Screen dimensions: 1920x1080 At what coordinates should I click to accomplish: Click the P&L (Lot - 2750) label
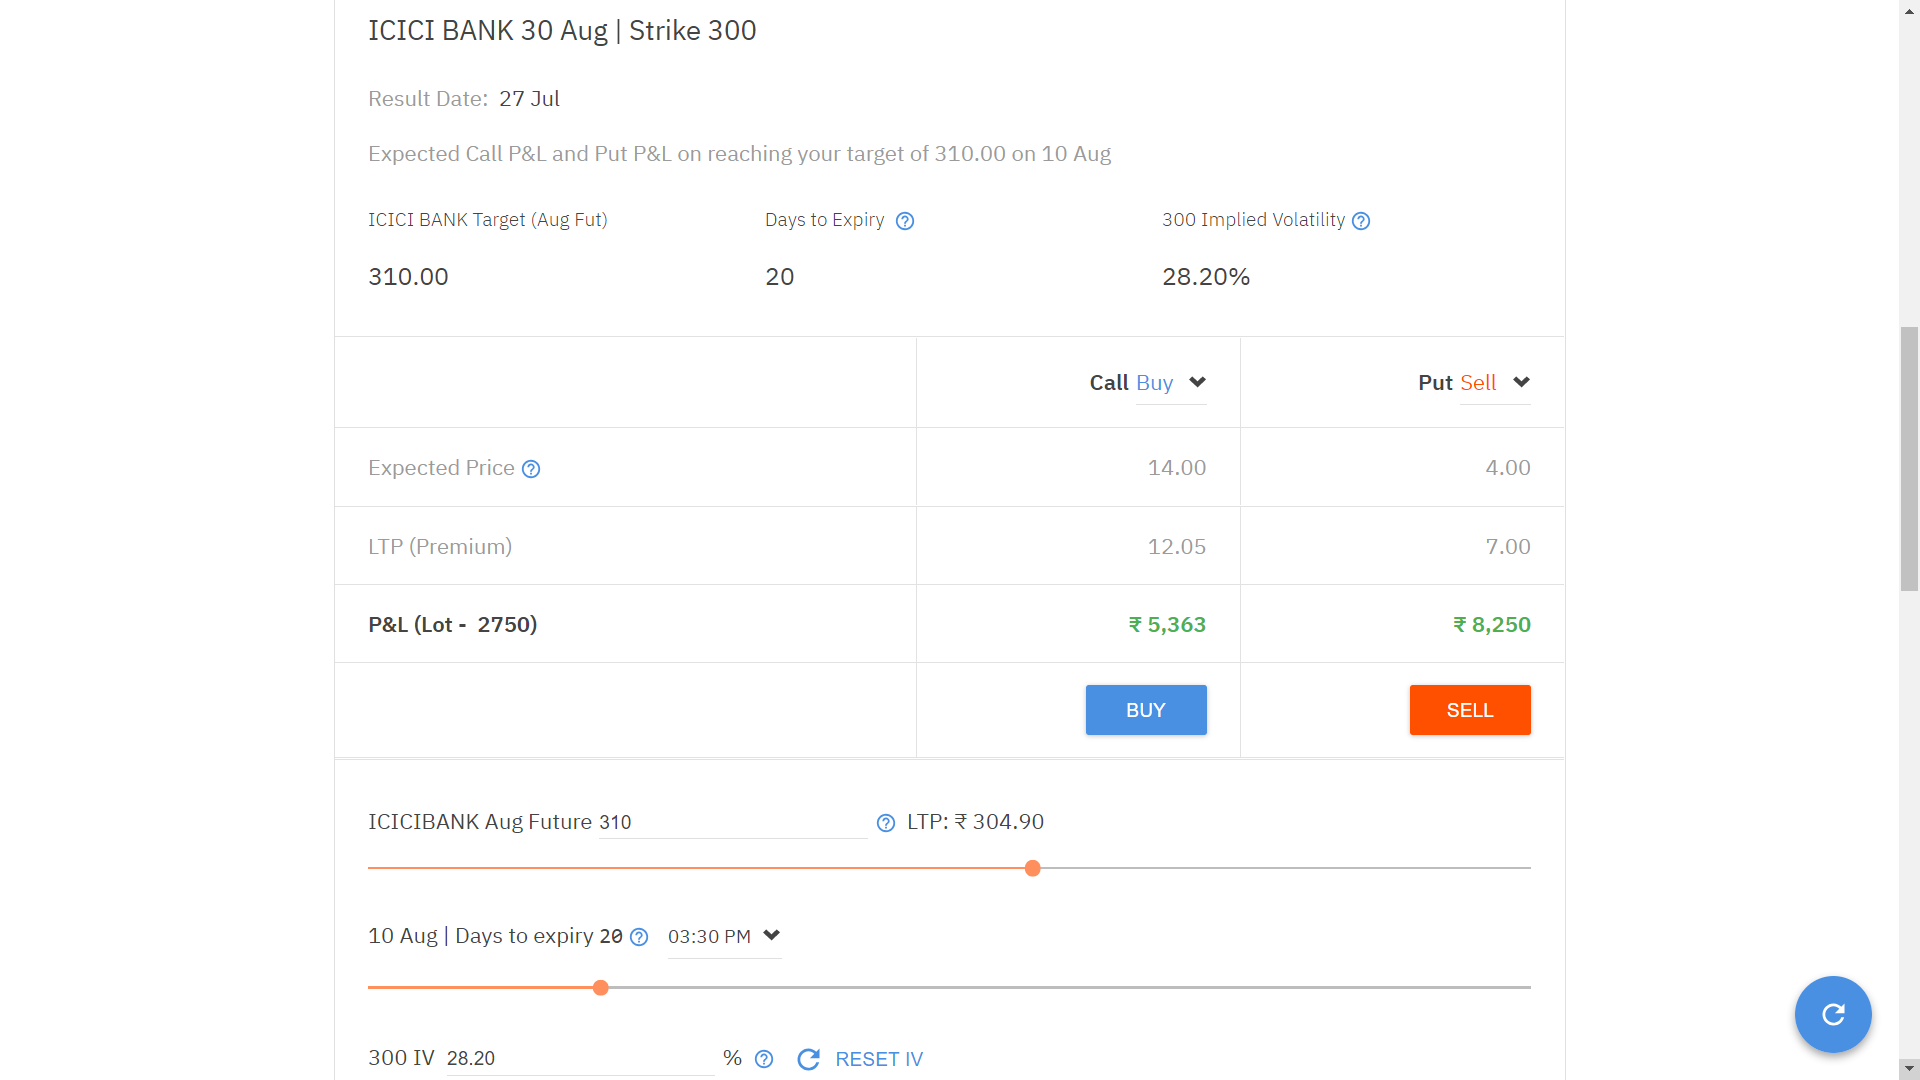pyautogui.click(x=453, y=625)
